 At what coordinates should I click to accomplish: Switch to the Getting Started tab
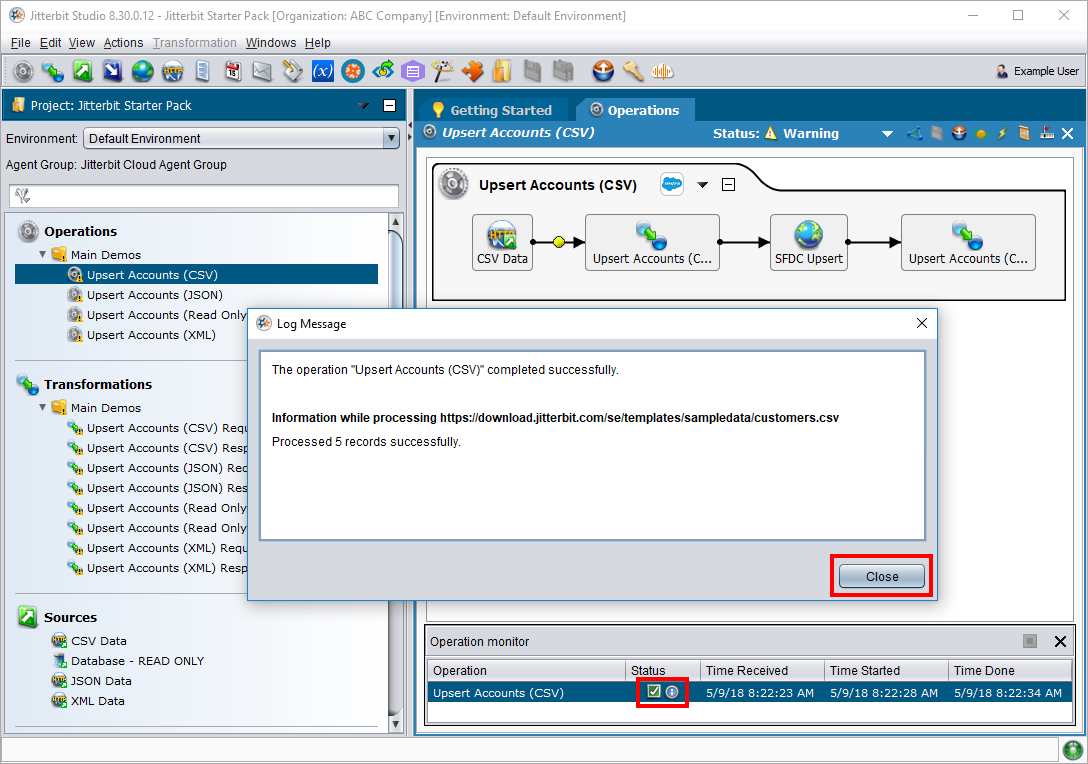[491, 110]
